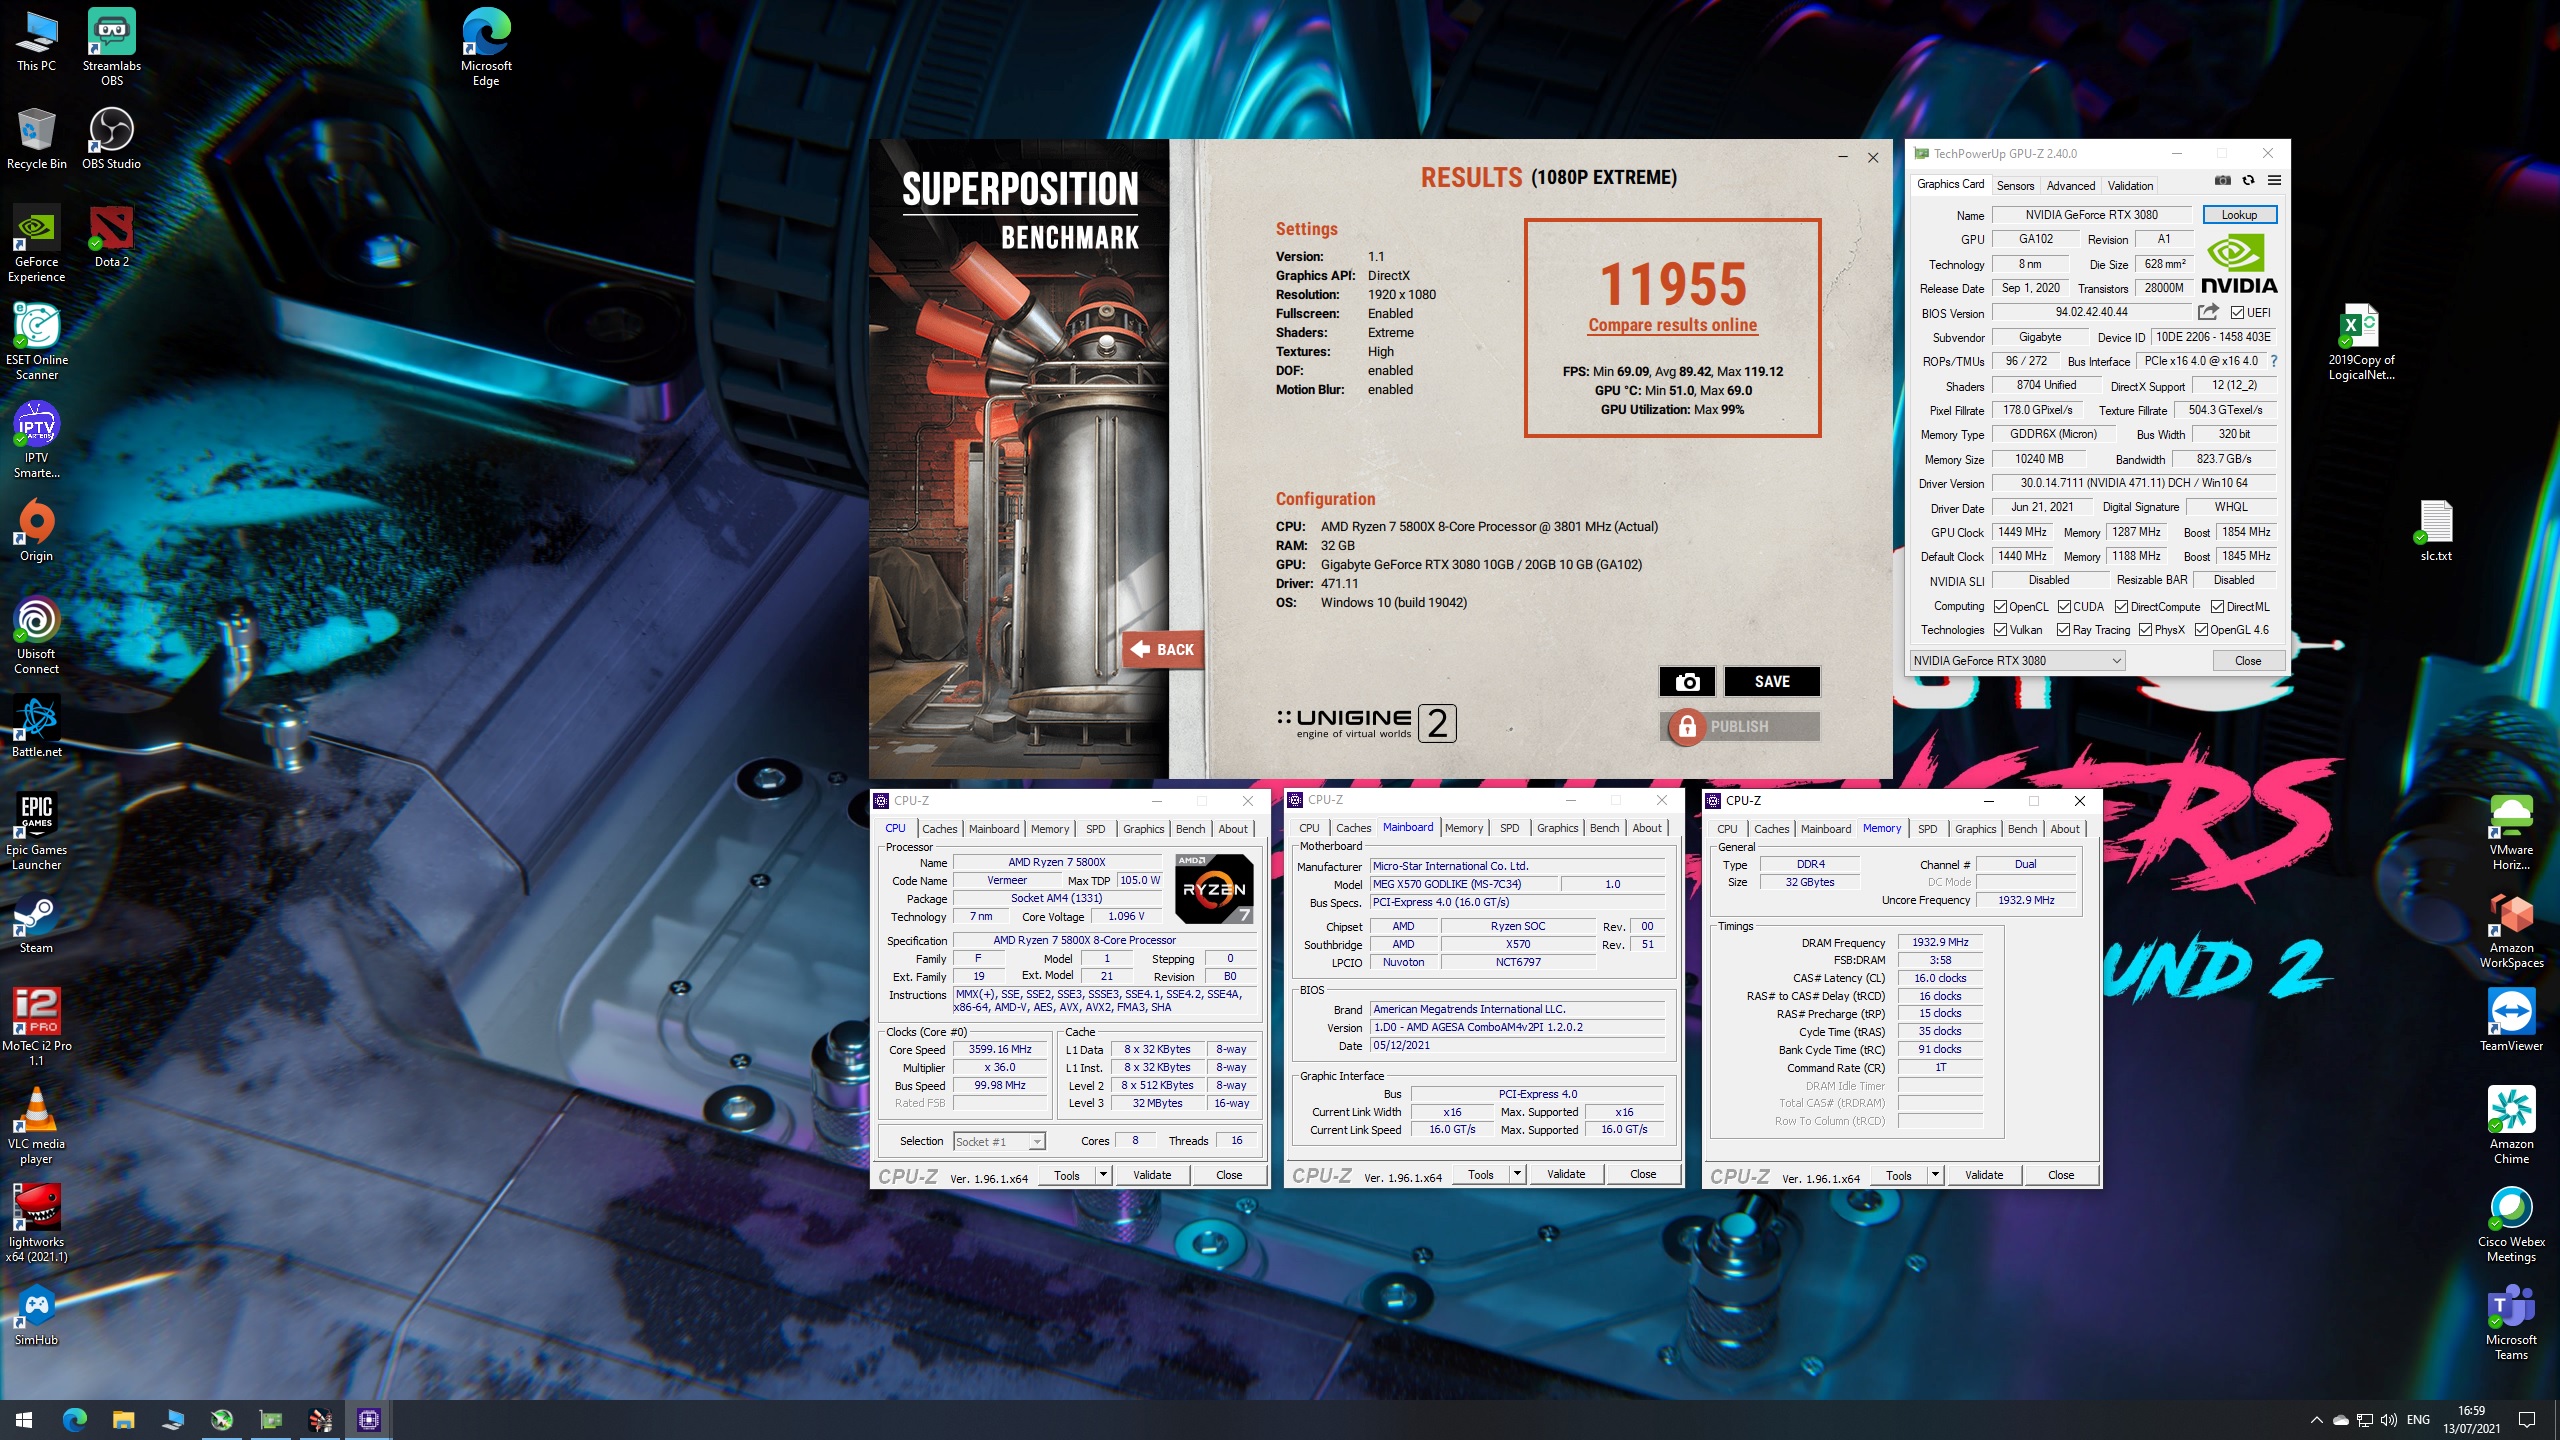Open Microsoft Teams desktop icon
2560x1440 pixels.
(x=2511, y=1322)
